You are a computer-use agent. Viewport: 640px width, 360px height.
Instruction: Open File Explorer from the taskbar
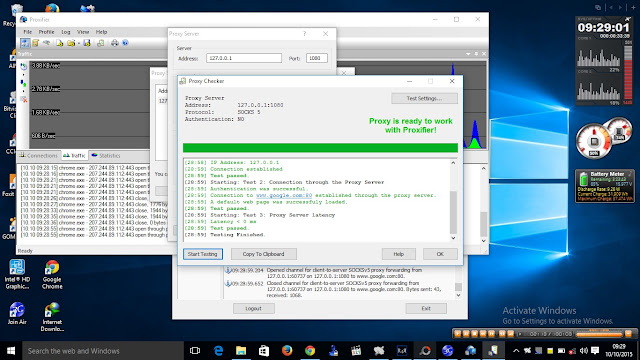pos(241,351)
